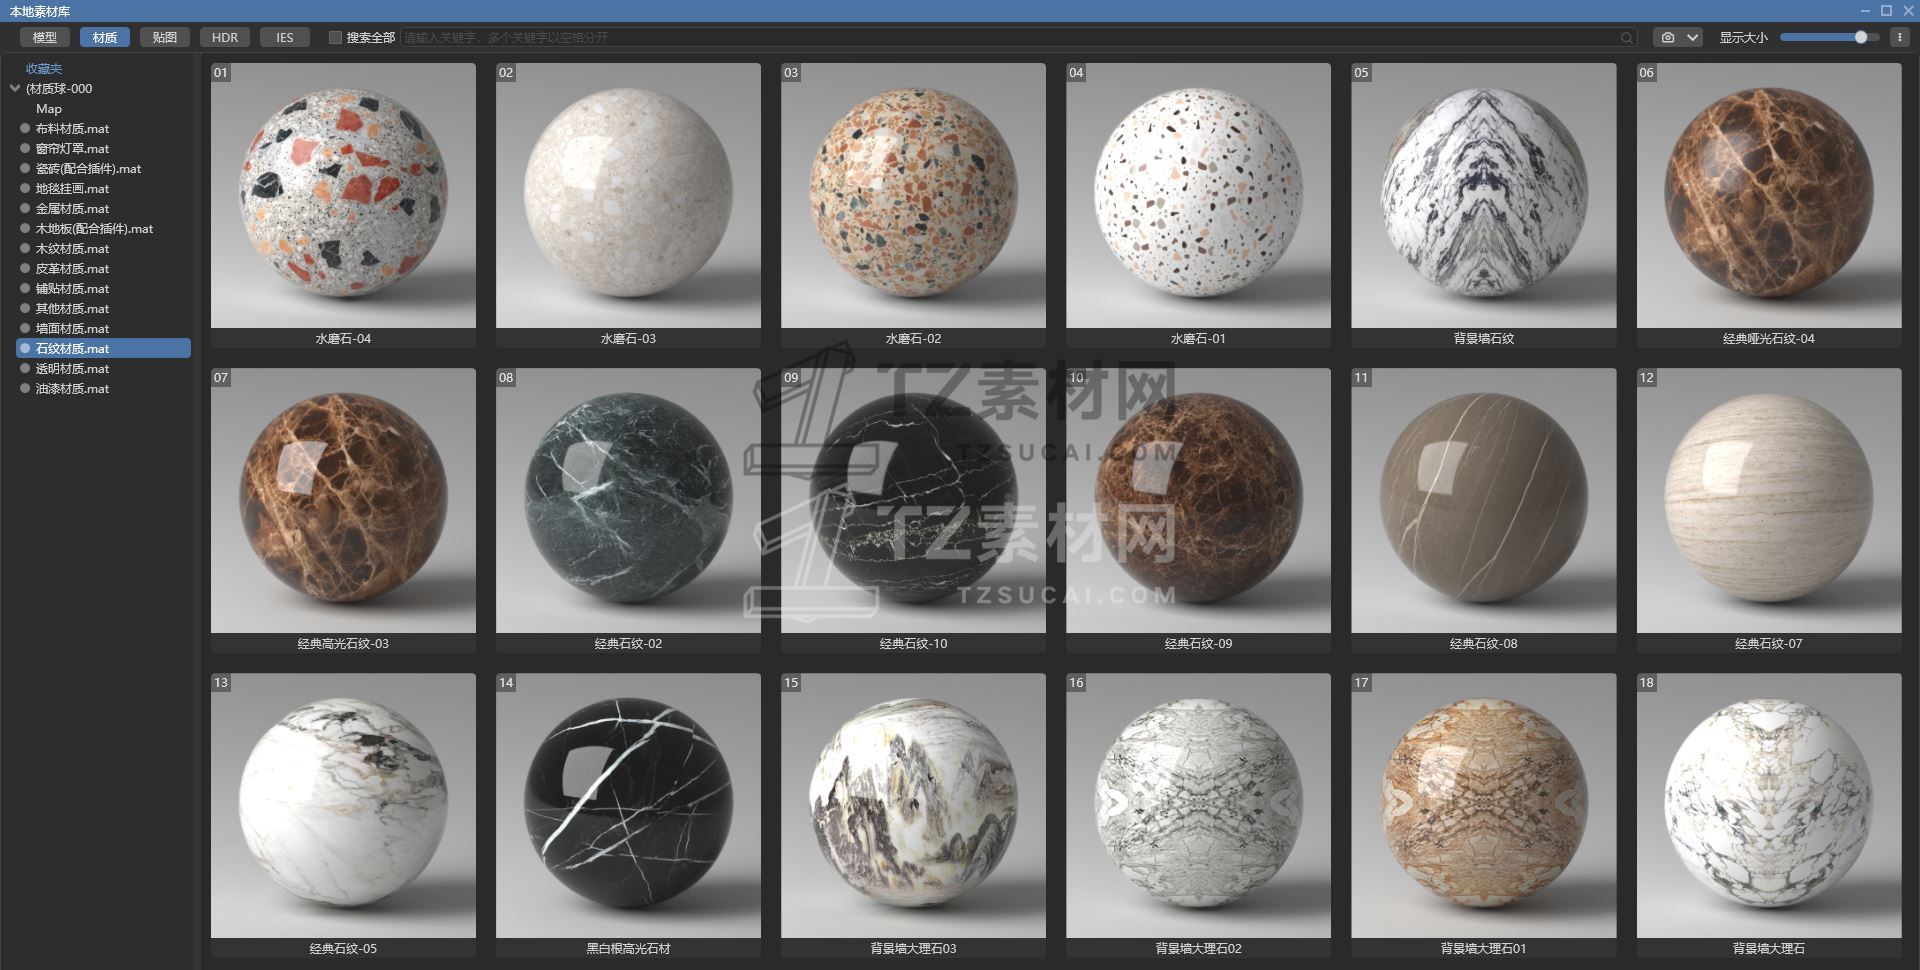
Task: Maximize the 本地素材库 window
Action: [1886, 11]
